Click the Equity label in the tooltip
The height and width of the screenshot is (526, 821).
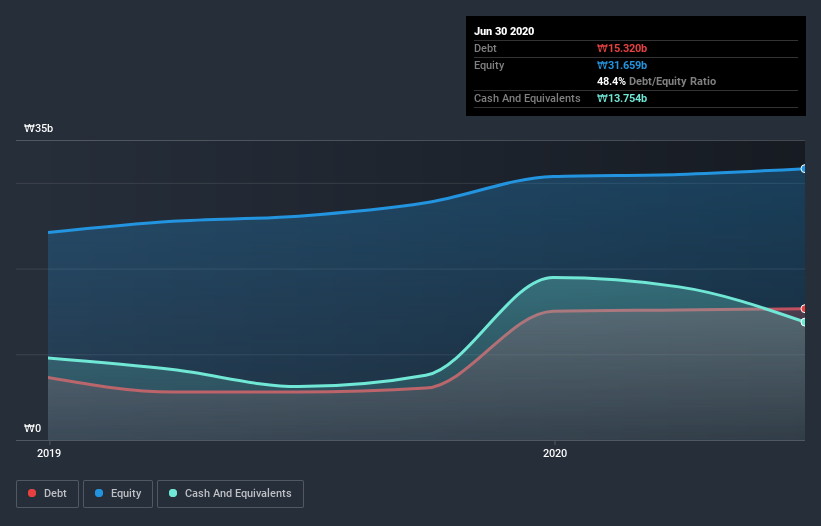(x=489, y=65)
